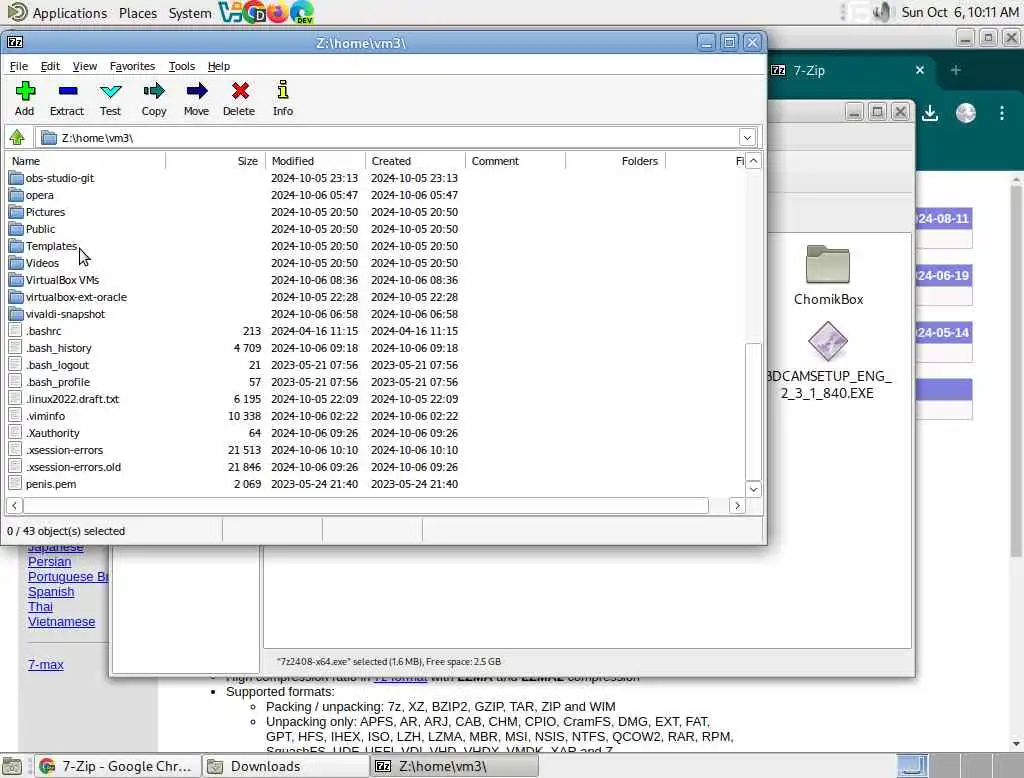Screen dimensions: 1024x778
Task: Close the 7-Zip Chrome tab
Action: [x=920, y=70]
